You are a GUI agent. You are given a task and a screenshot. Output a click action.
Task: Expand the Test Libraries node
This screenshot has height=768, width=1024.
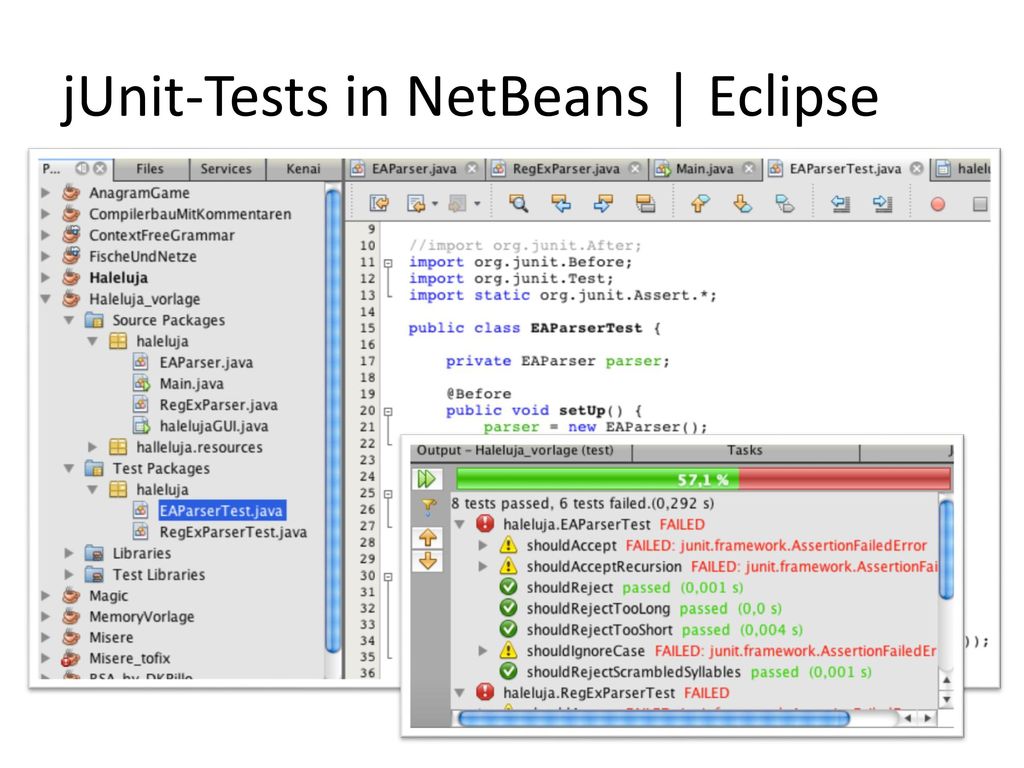69,575
